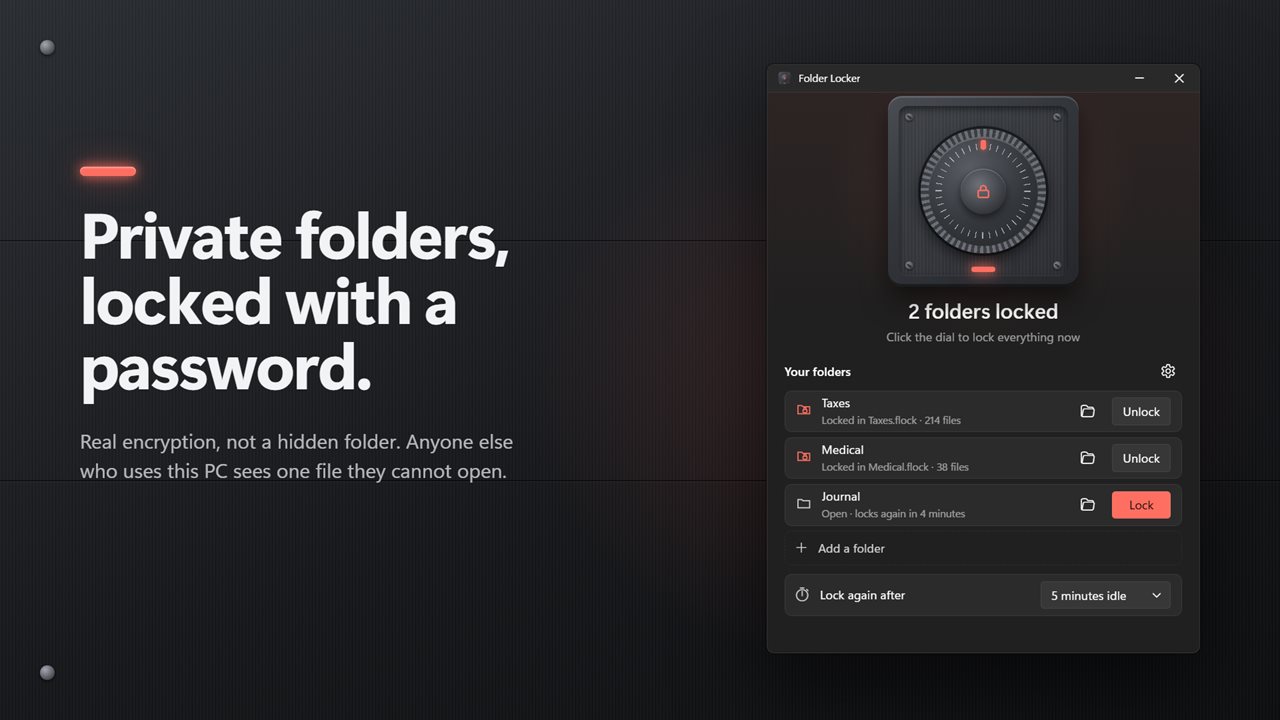The width and height of the screenshot is (1280, 720).
Task: Open the Taxes folder location icon
Action: 1087,412
